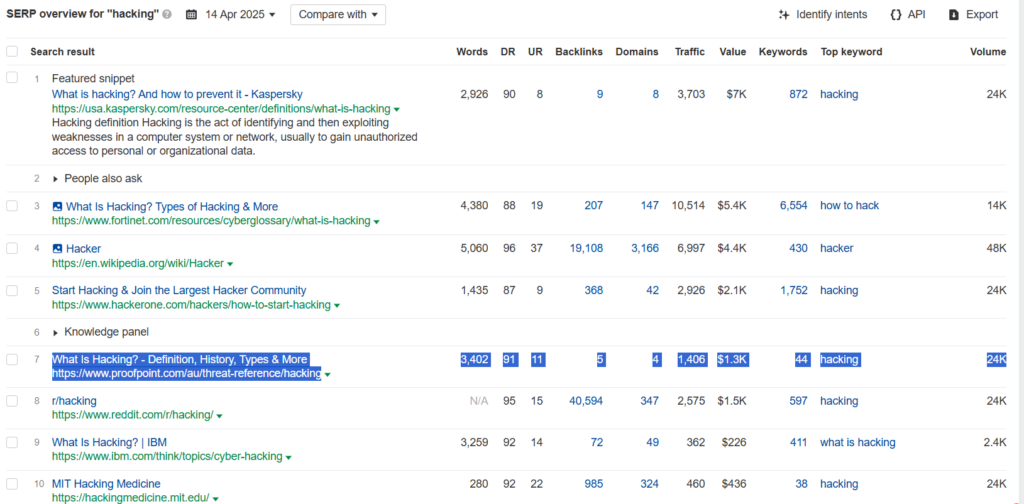Click the 19,108 backlinks value for Wikipedia
This screenshot has width=1024, height=504.
tap(586, 248)
